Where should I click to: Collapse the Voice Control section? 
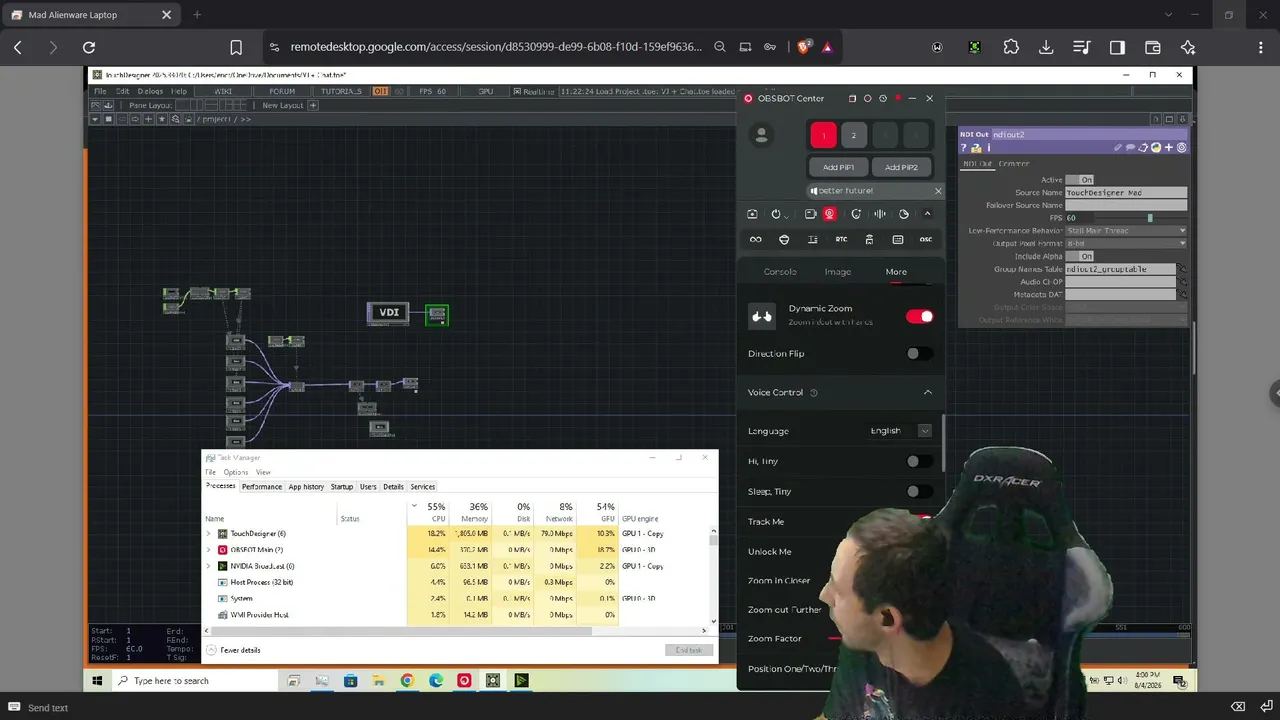927,393
